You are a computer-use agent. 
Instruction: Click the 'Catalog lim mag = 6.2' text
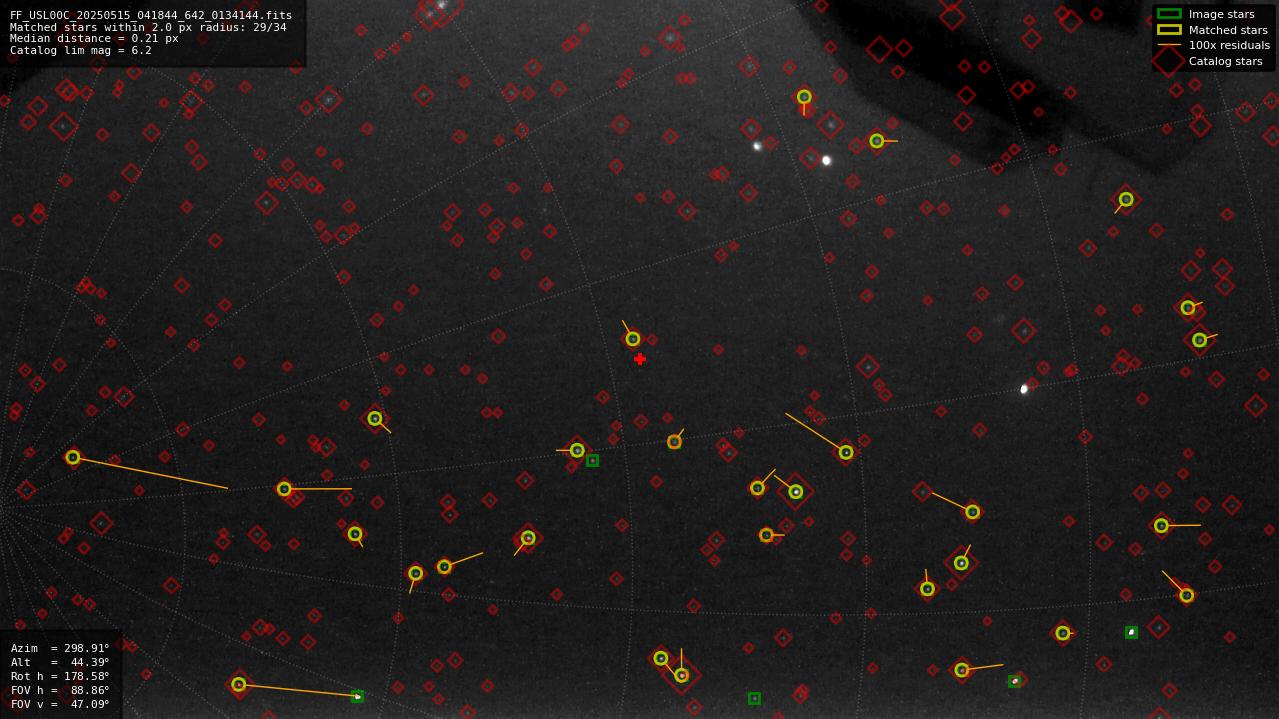click(81, 50)
